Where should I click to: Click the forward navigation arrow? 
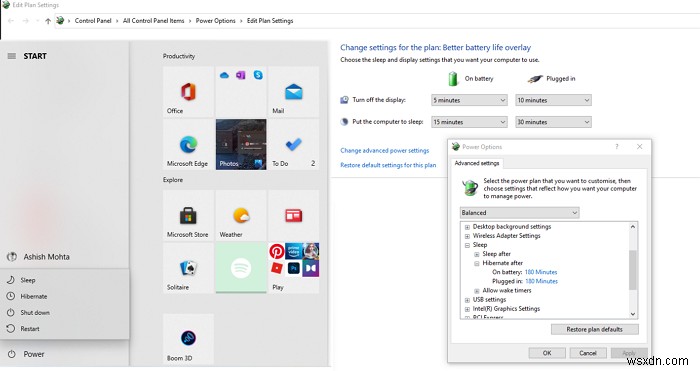coord(25,21)
